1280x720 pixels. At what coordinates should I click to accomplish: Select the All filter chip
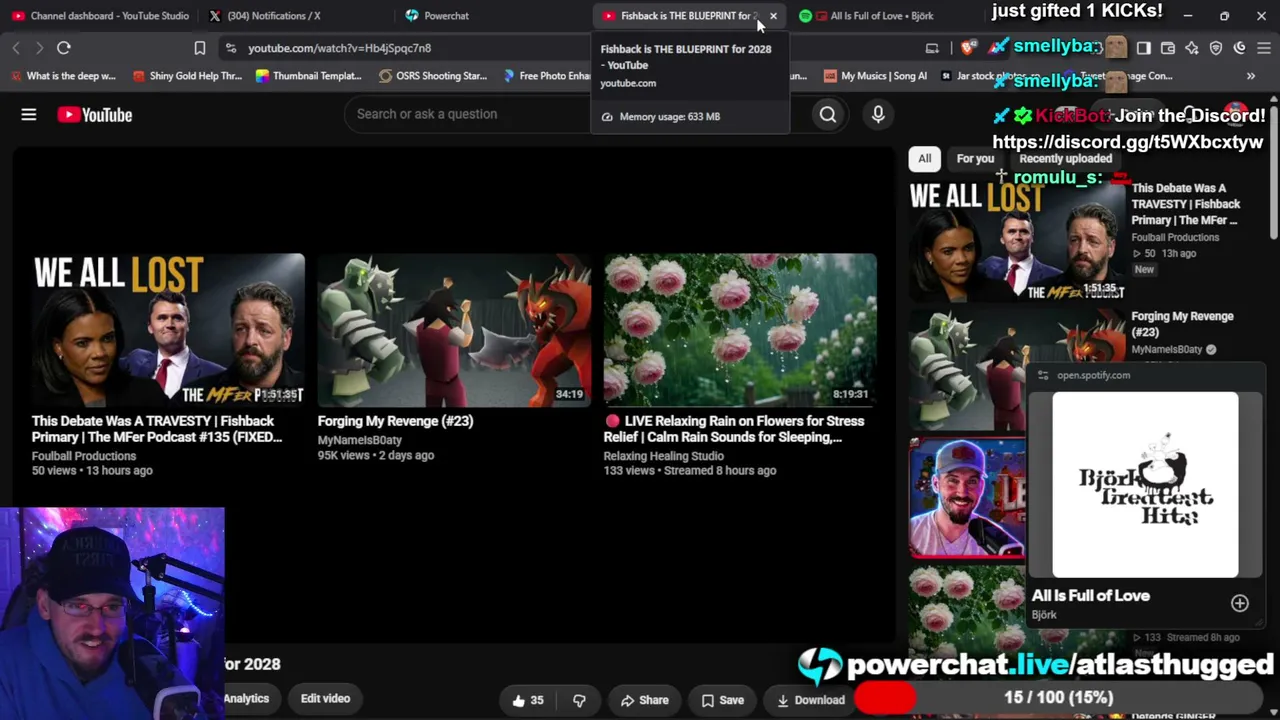click(925, 159)
